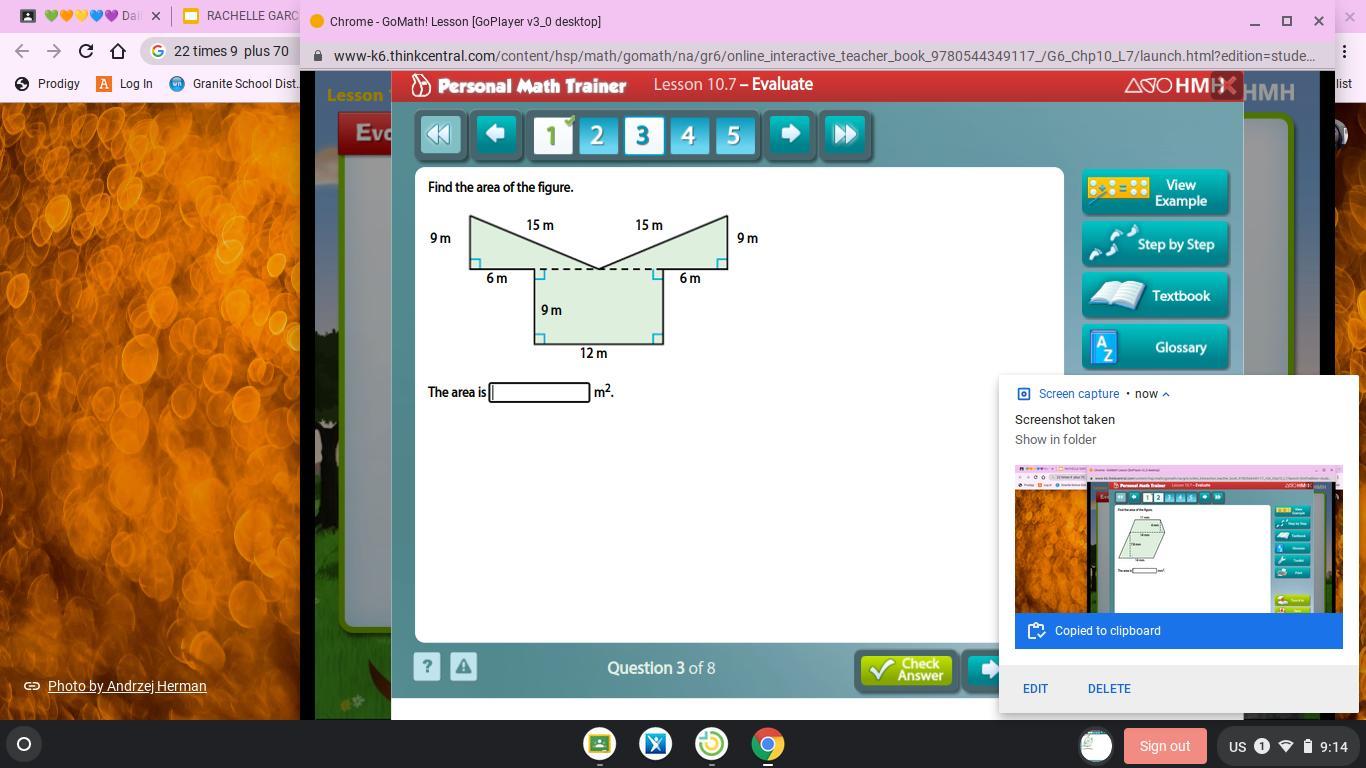
Task: Open Step by Step guidance
Action: click(1155, 244)
